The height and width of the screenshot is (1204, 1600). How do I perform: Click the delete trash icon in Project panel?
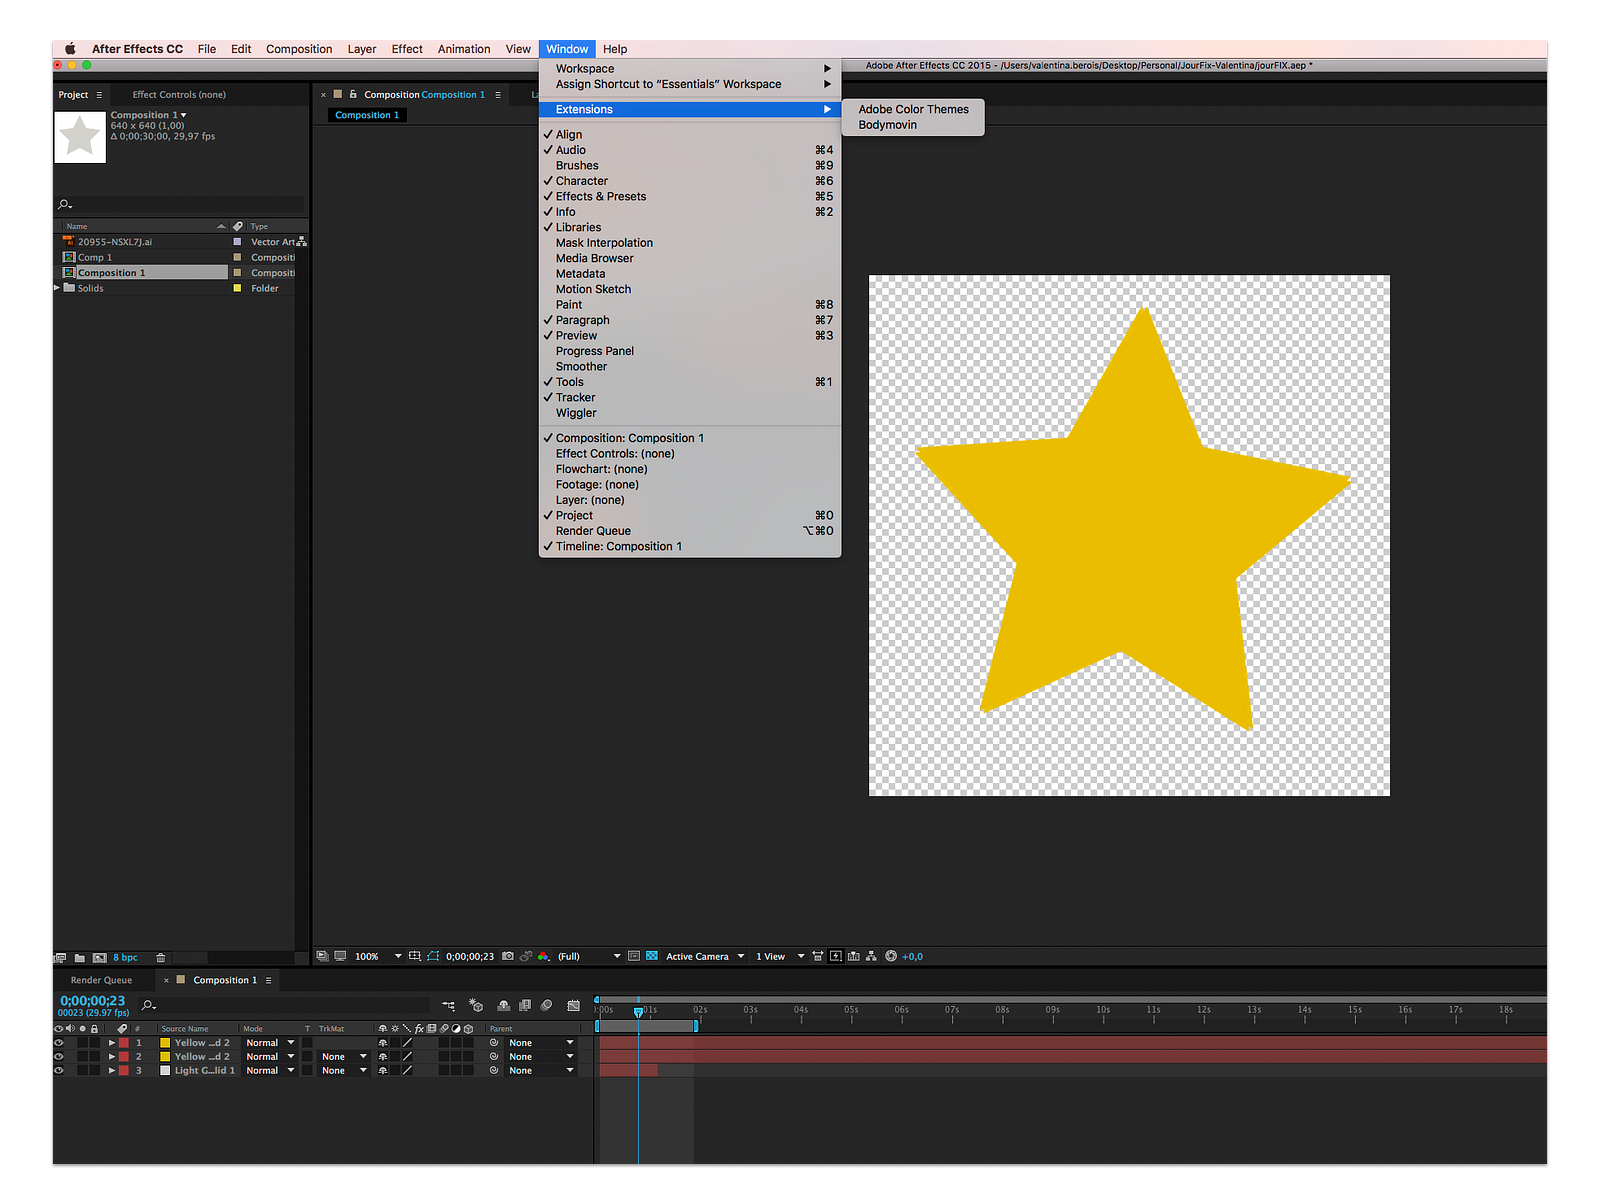click(x=160, y=958)
